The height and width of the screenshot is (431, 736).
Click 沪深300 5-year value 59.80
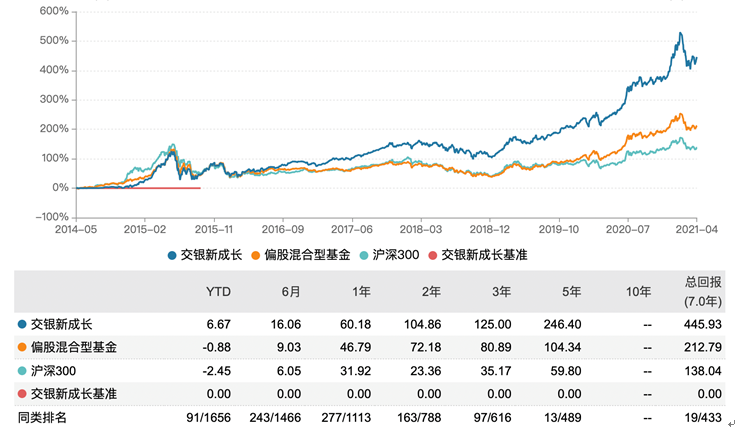click(x=566, y=371)
